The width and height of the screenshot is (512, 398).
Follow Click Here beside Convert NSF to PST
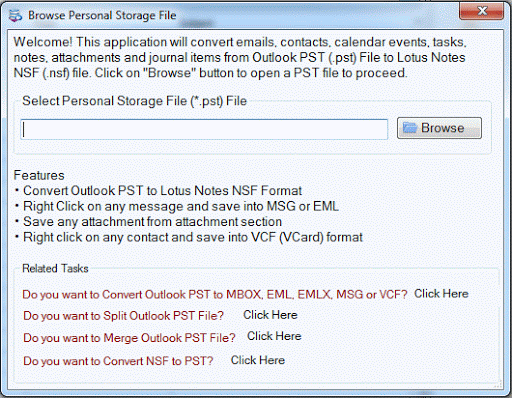tap(258, 360)
